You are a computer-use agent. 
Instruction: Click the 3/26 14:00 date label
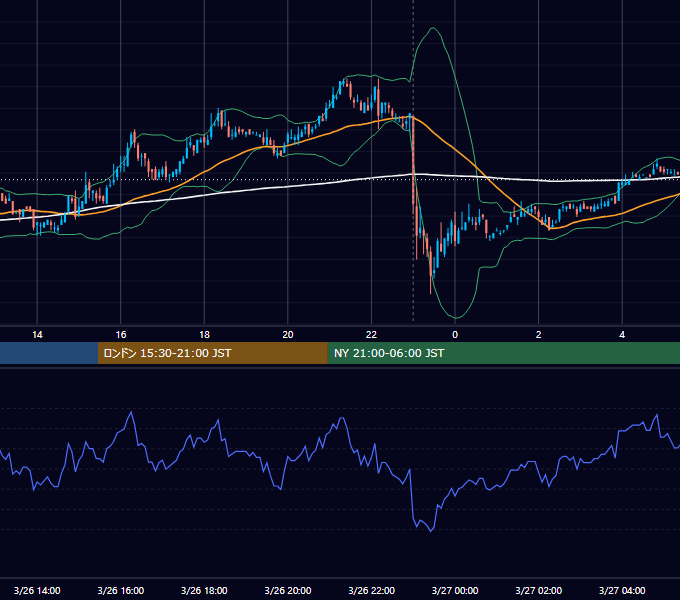tap(37, 590)
